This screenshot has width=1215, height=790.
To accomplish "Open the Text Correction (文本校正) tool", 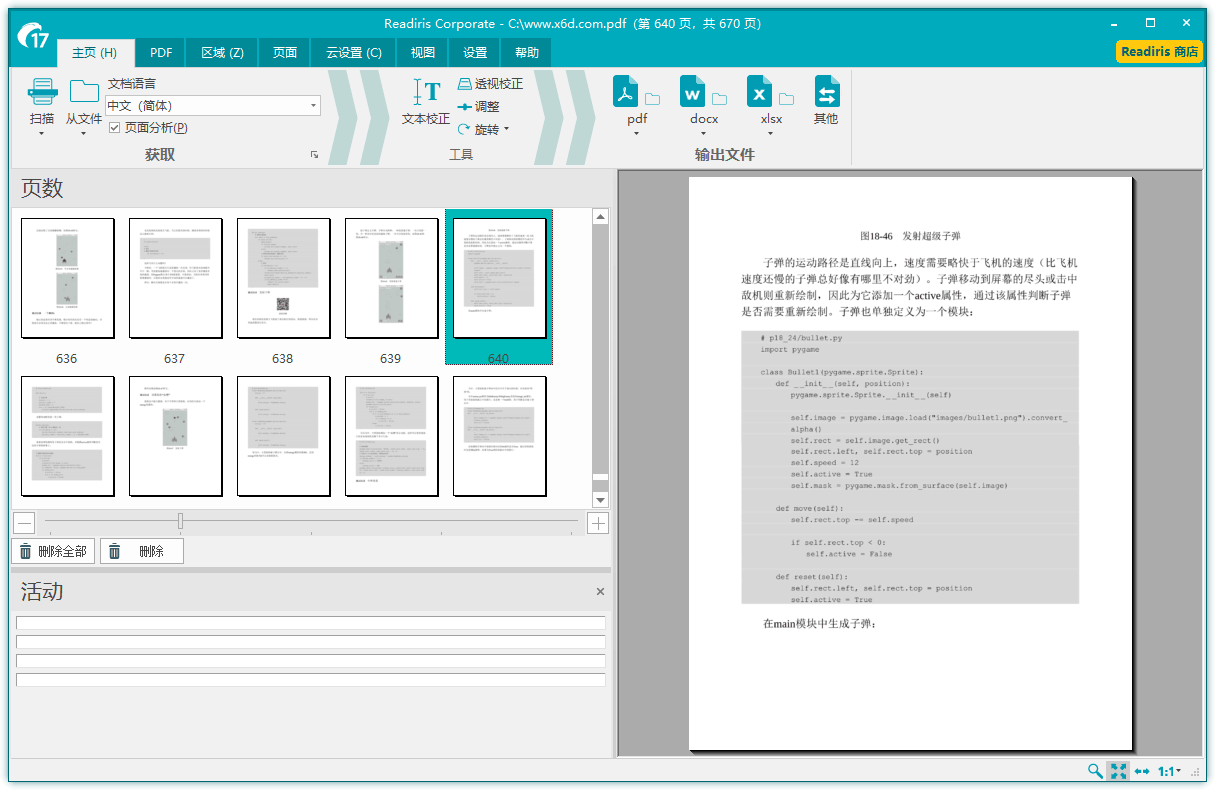I will click(x=426, y=93).
